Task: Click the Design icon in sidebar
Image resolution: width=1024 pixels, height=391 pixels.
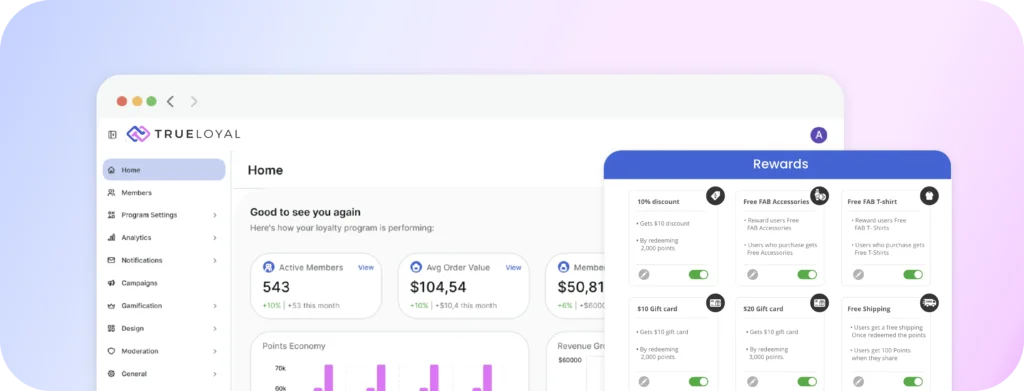Action: (x=111, y=328)
